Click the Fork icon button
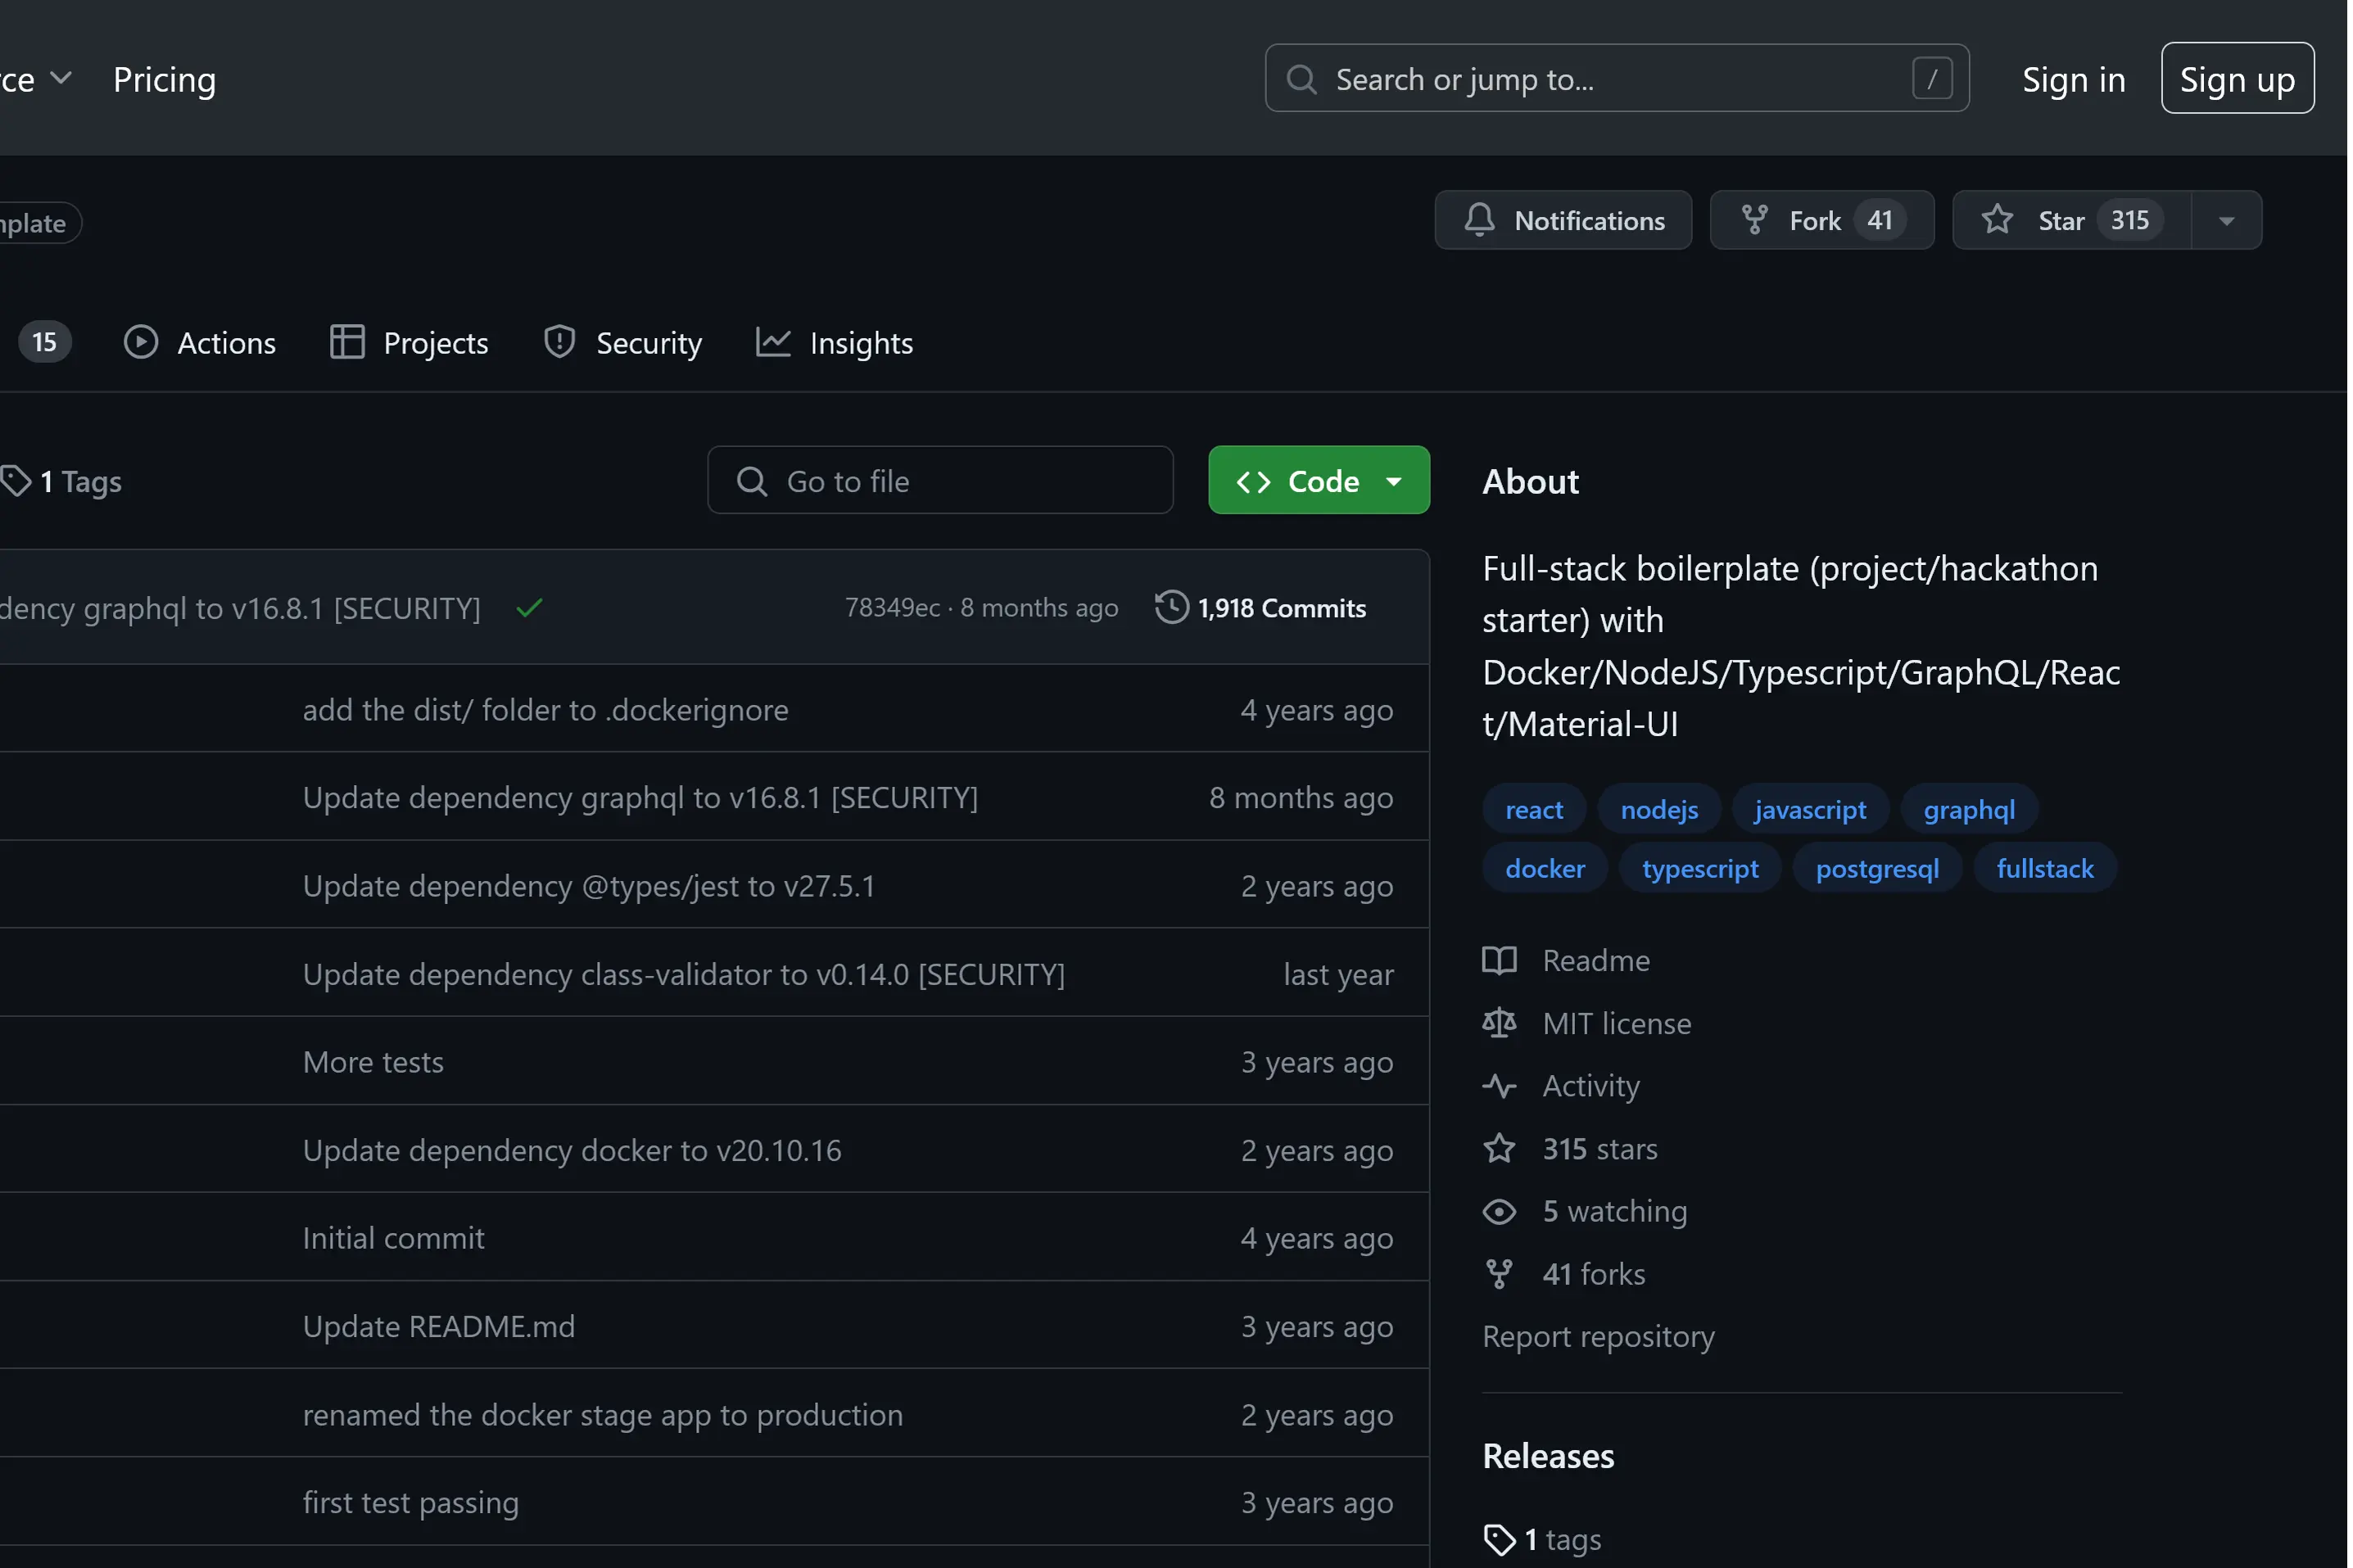Image resolution: width=2353 pixels, height=1568 pixels. click(1754, 220)
